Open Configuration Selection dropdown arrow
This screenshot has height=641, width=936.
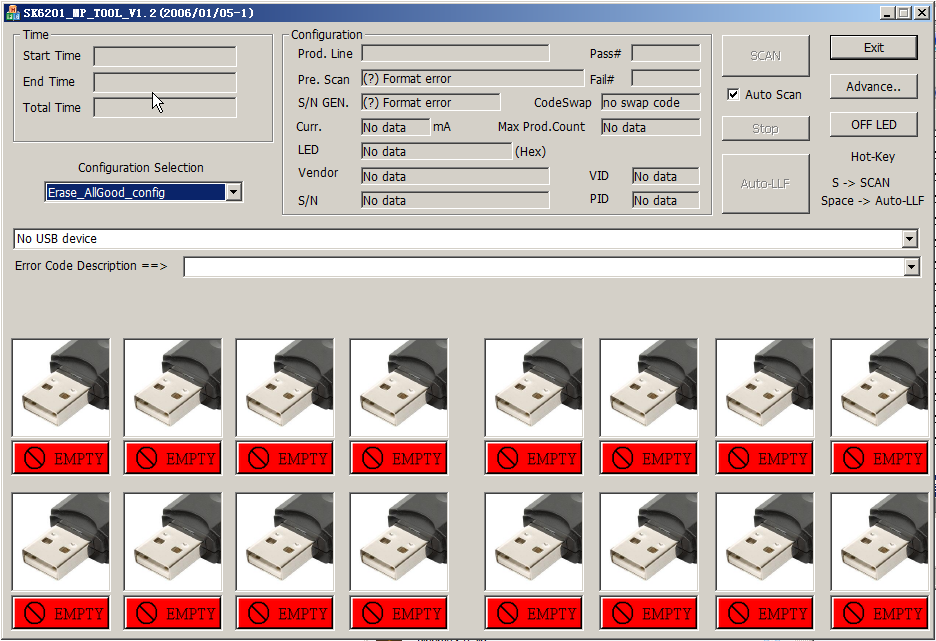tap(233, 192)
